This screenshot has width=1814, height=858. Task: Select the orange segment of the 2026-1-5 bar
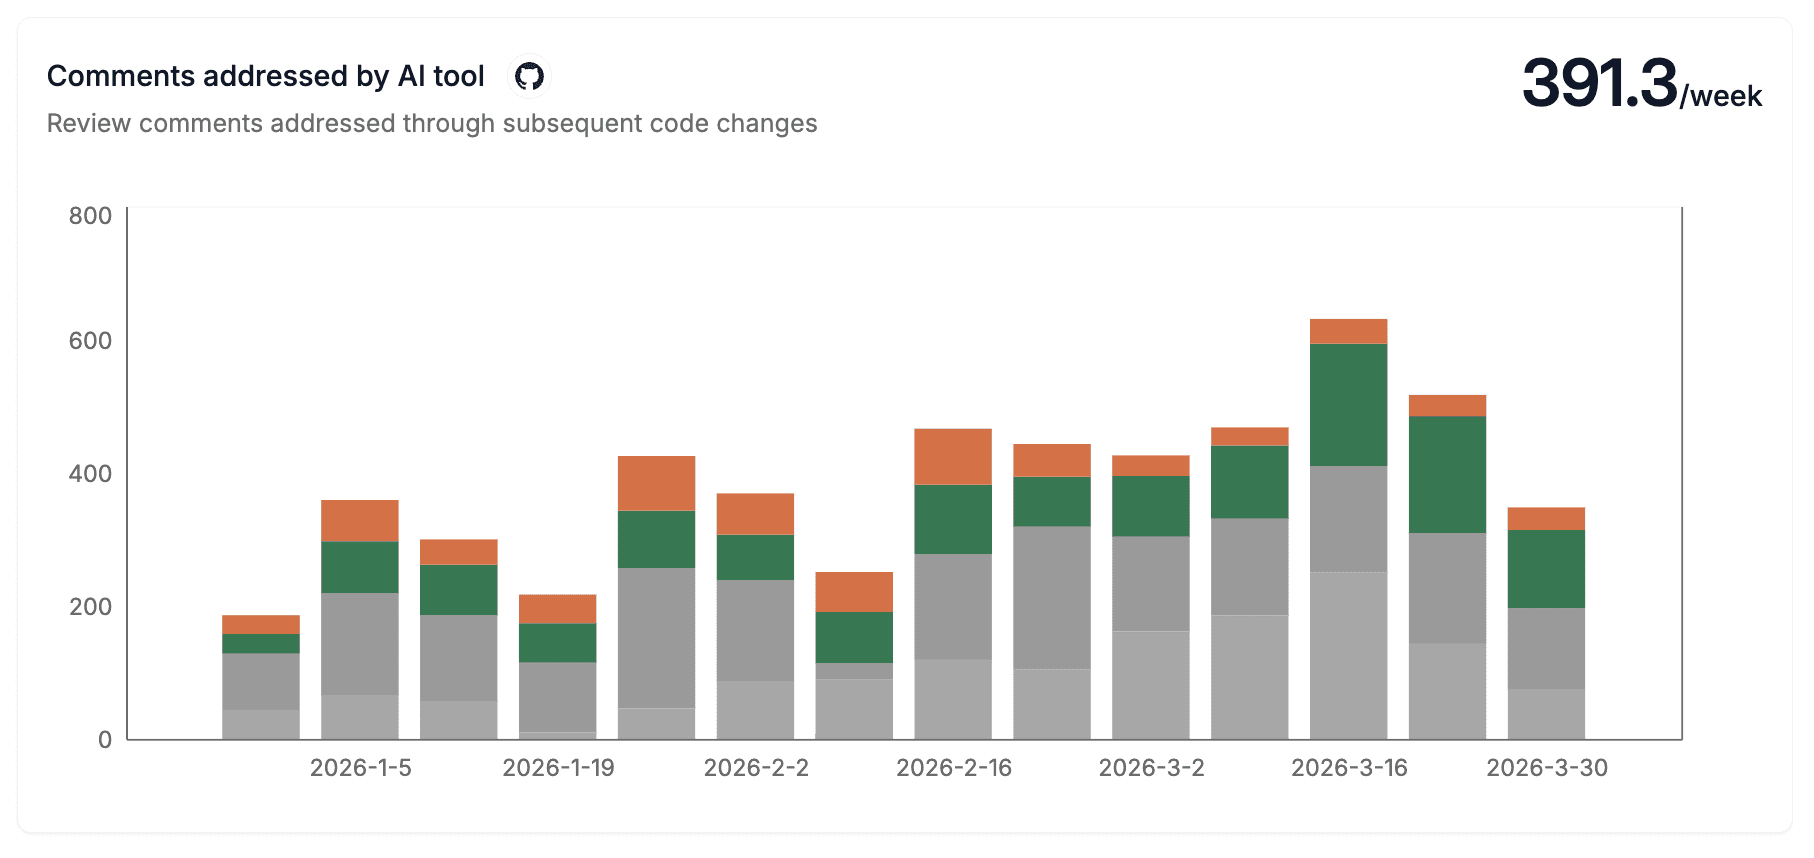[360, 521]
